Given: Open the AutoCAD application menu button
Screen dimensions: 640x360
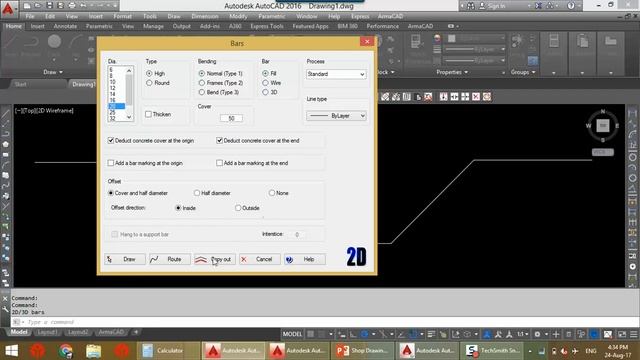Looking at the screenshot, I should click(8, 8).
